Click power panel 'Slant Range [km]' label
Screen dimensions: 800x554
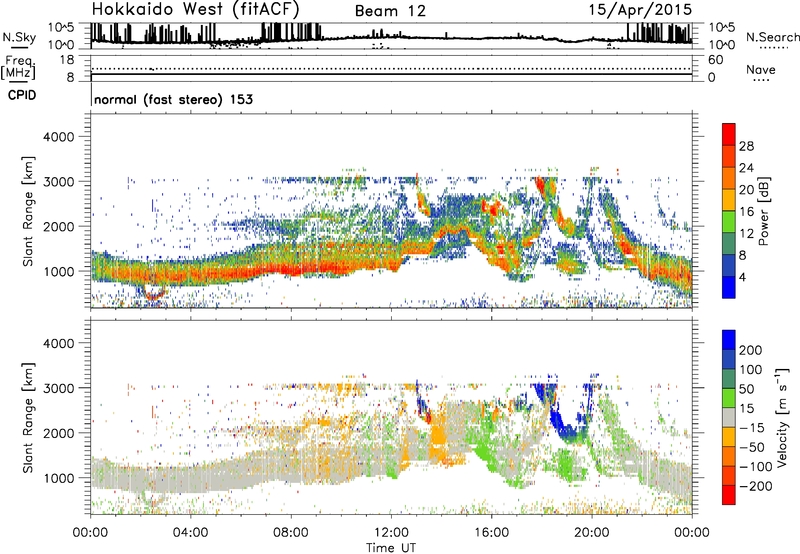[28, 211]
